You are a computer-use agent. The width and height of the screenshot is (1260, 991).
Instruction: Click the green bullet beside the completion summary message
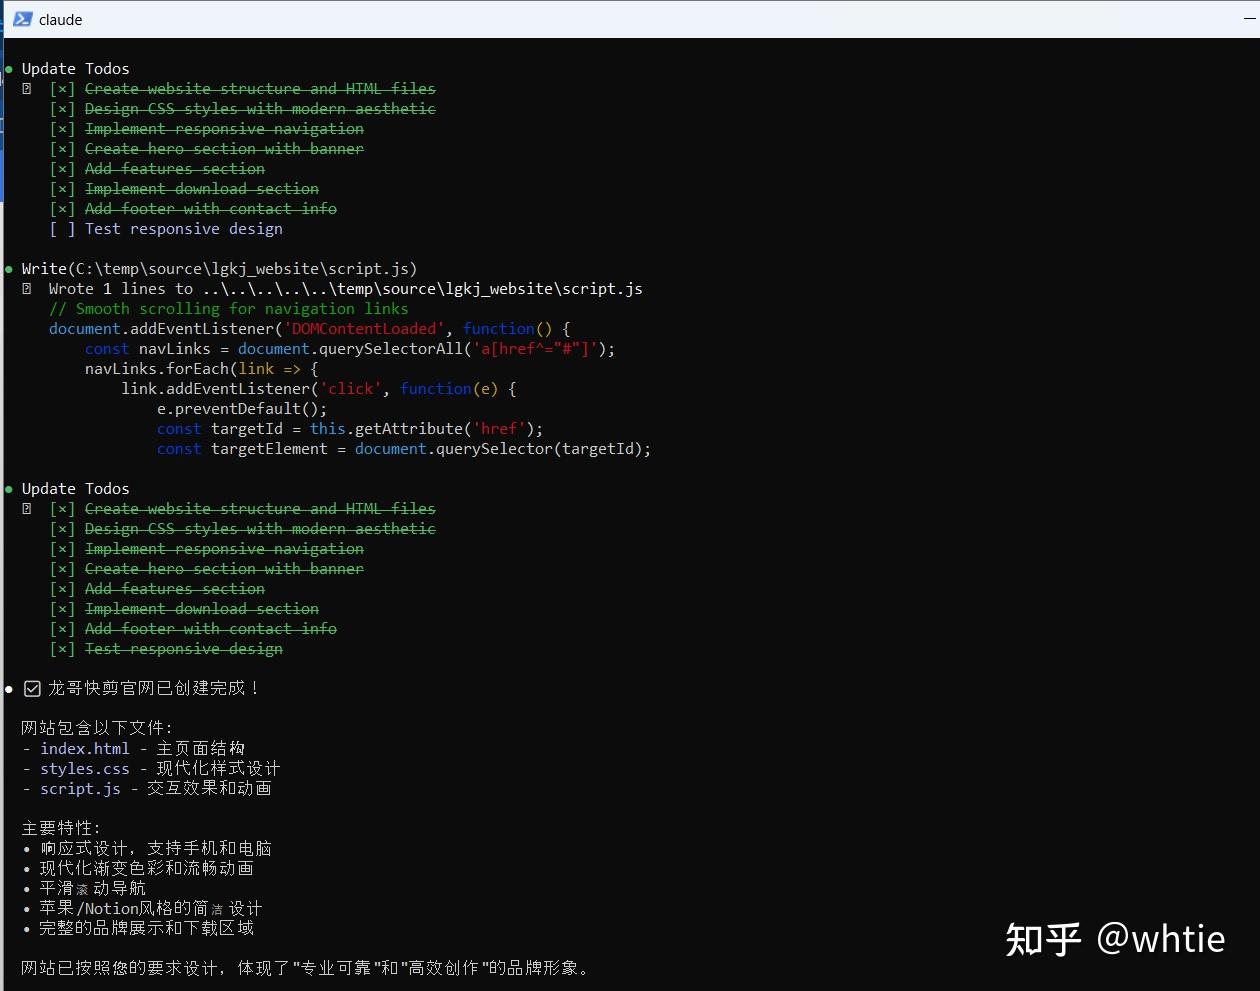[8, 688]
